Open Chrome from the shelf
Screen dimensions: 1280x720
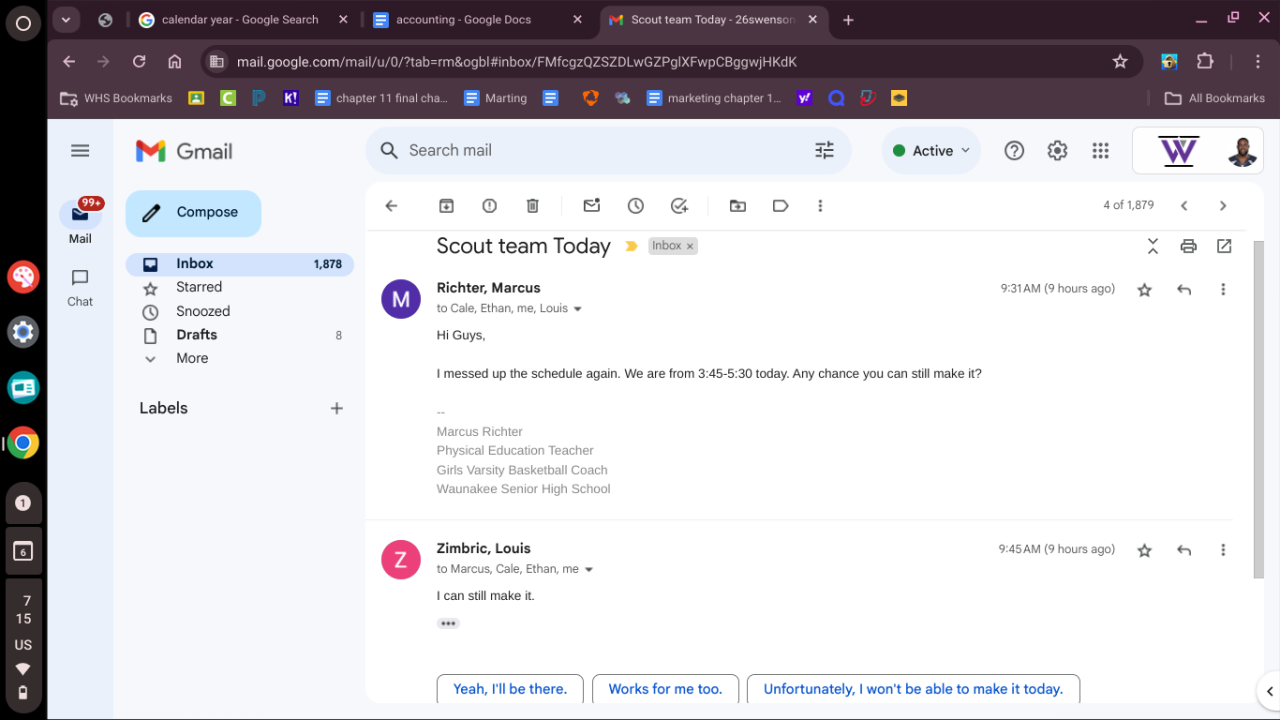[x=23, y=442]
